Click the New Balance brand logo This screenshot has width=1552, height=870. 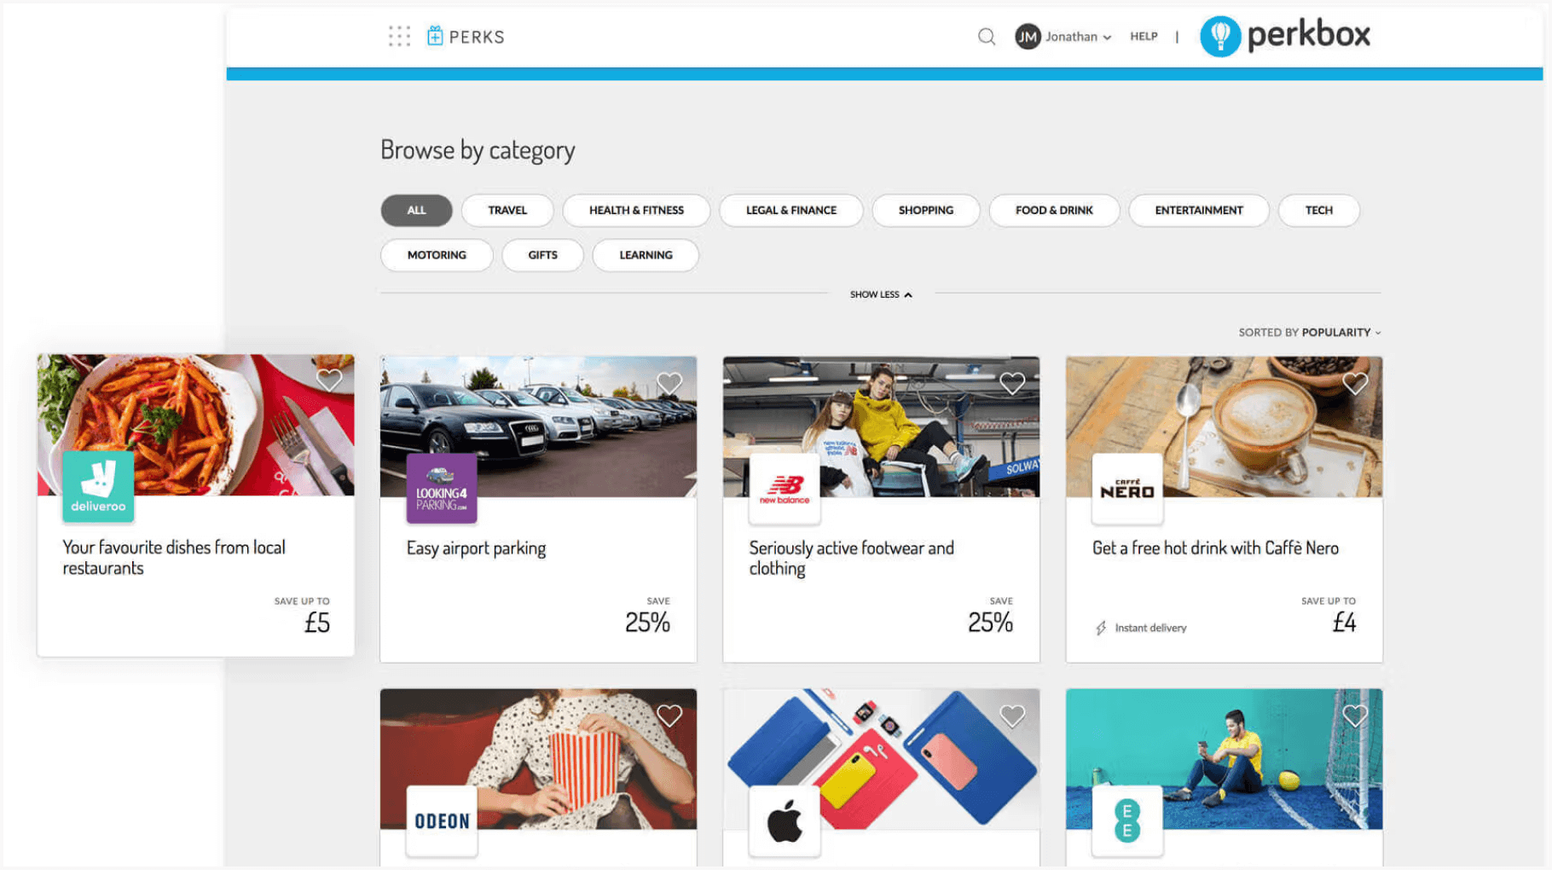(x=785, y=488)
